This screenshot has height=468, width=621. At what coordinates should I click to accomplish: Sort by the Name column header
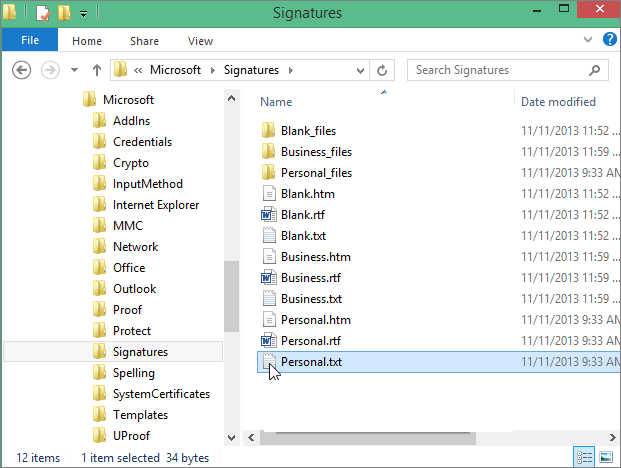coord(276,102)
